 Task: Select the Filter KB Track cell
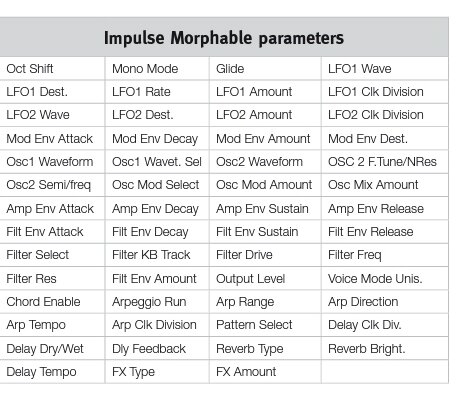[x=157, y=255]
